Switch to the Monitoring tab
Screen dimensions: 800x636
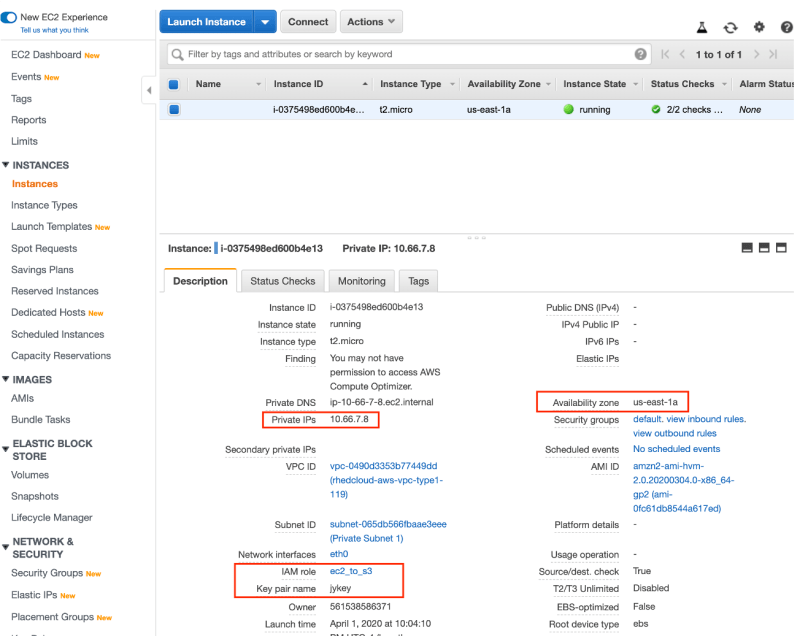coord(362,281)
